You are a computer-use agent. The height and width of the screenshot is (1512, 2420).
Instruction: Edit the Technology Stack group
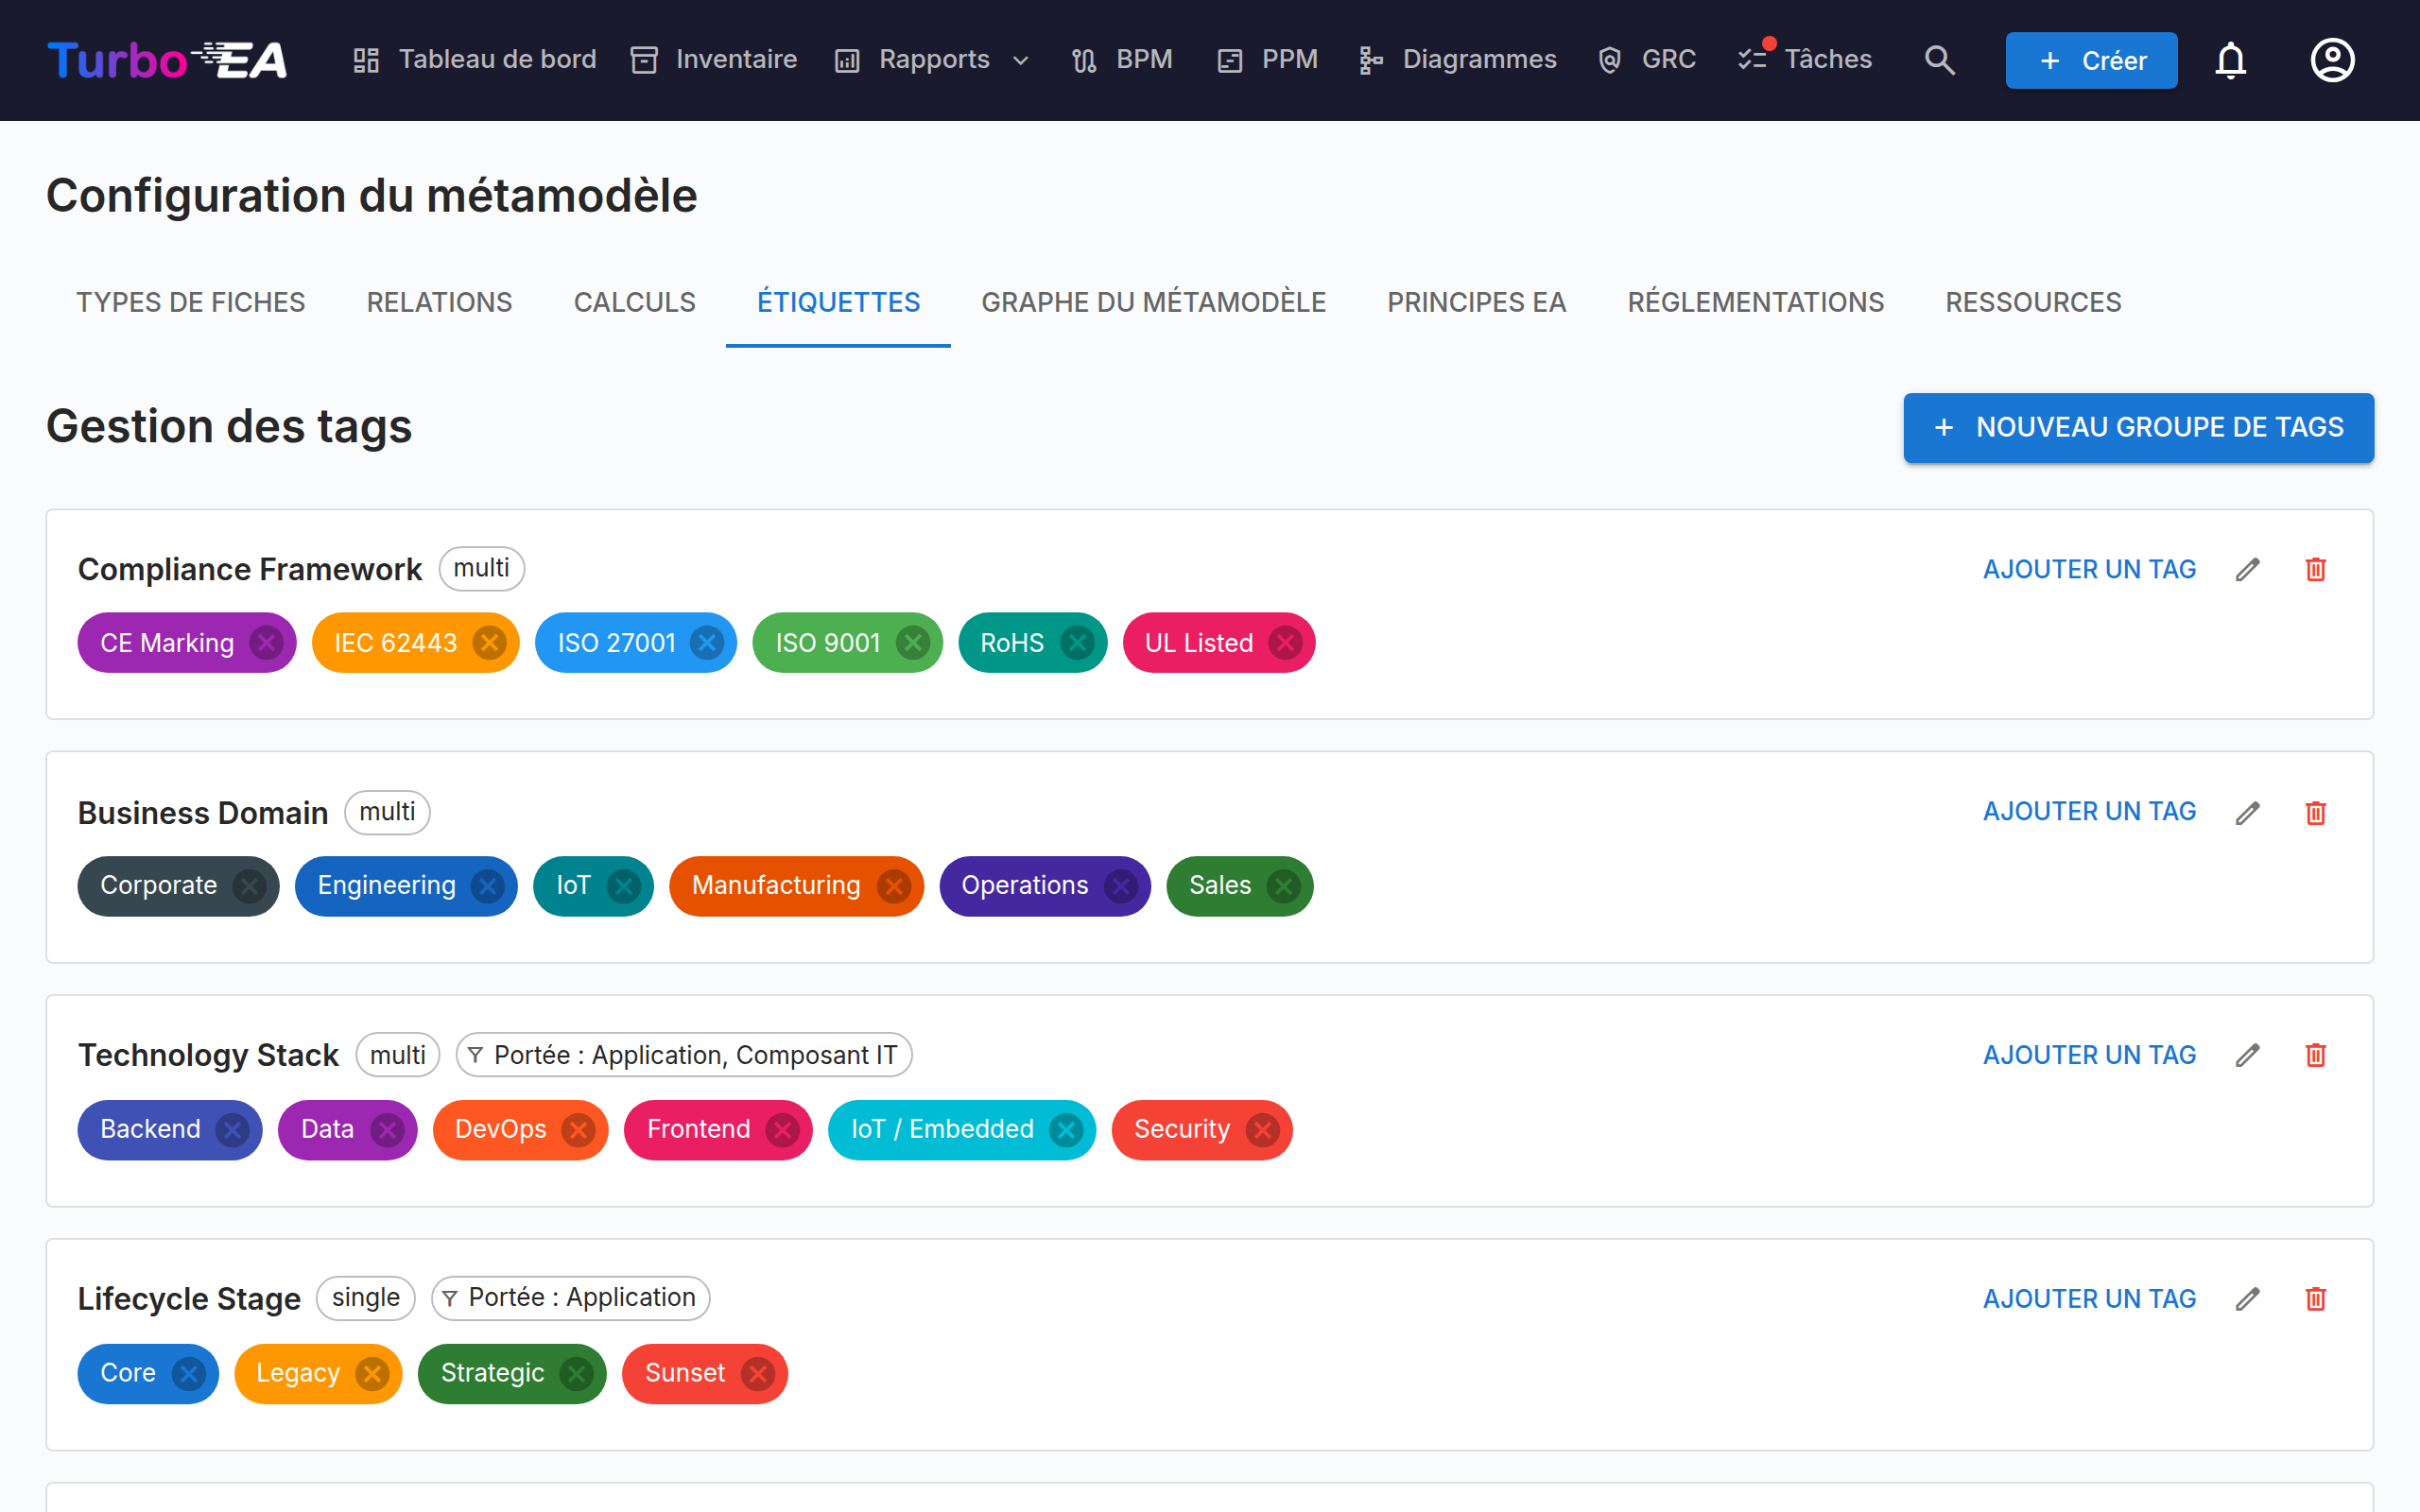2248,1055
